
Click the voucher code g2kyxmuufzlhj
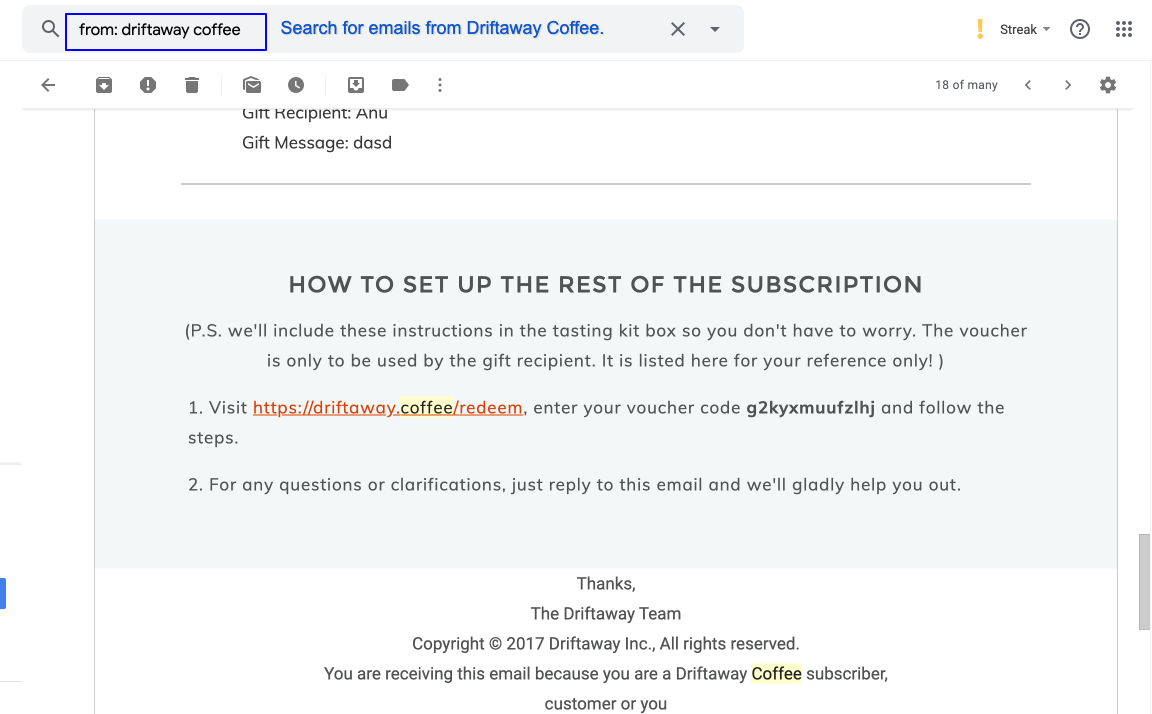click(810, 408)
